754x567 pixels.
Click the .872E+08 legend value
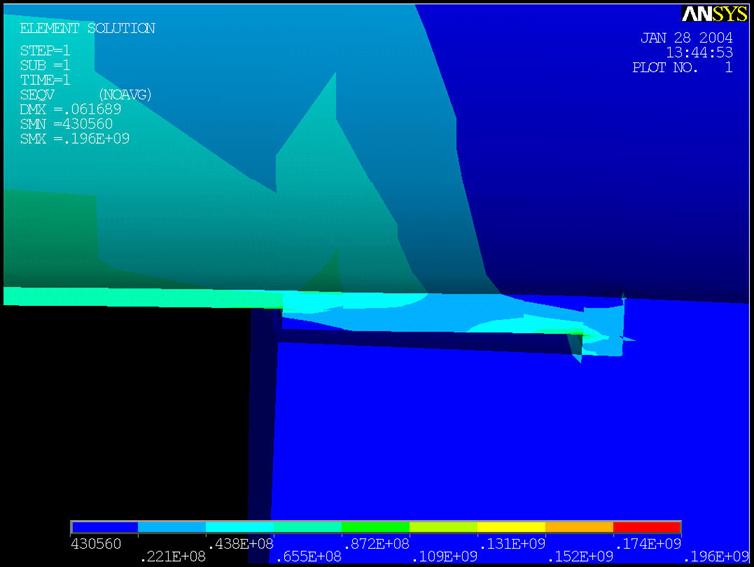[376, 544]
